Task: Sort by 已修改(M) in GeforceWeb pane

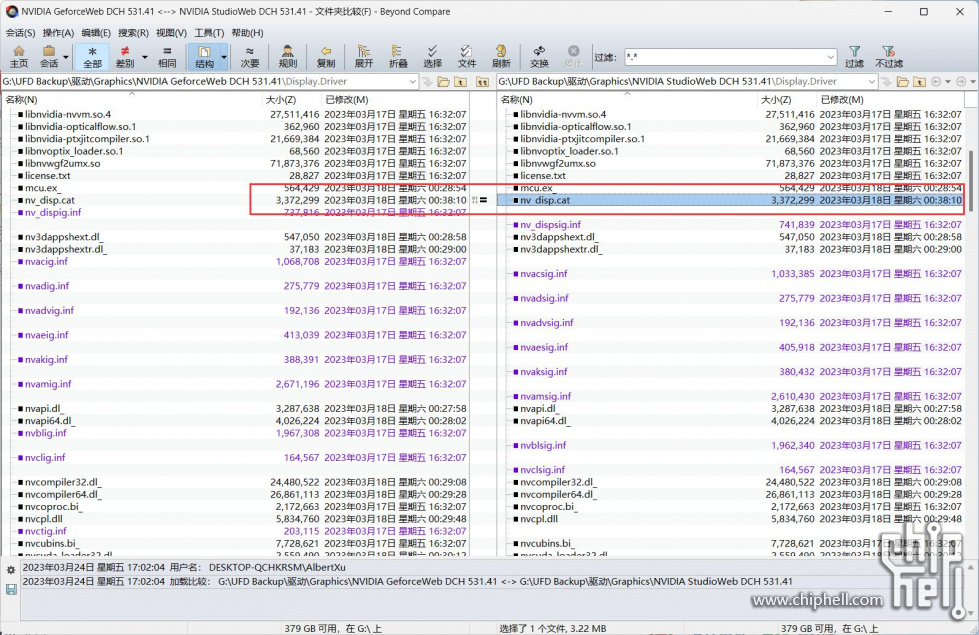Action: [x=395, y=100]
